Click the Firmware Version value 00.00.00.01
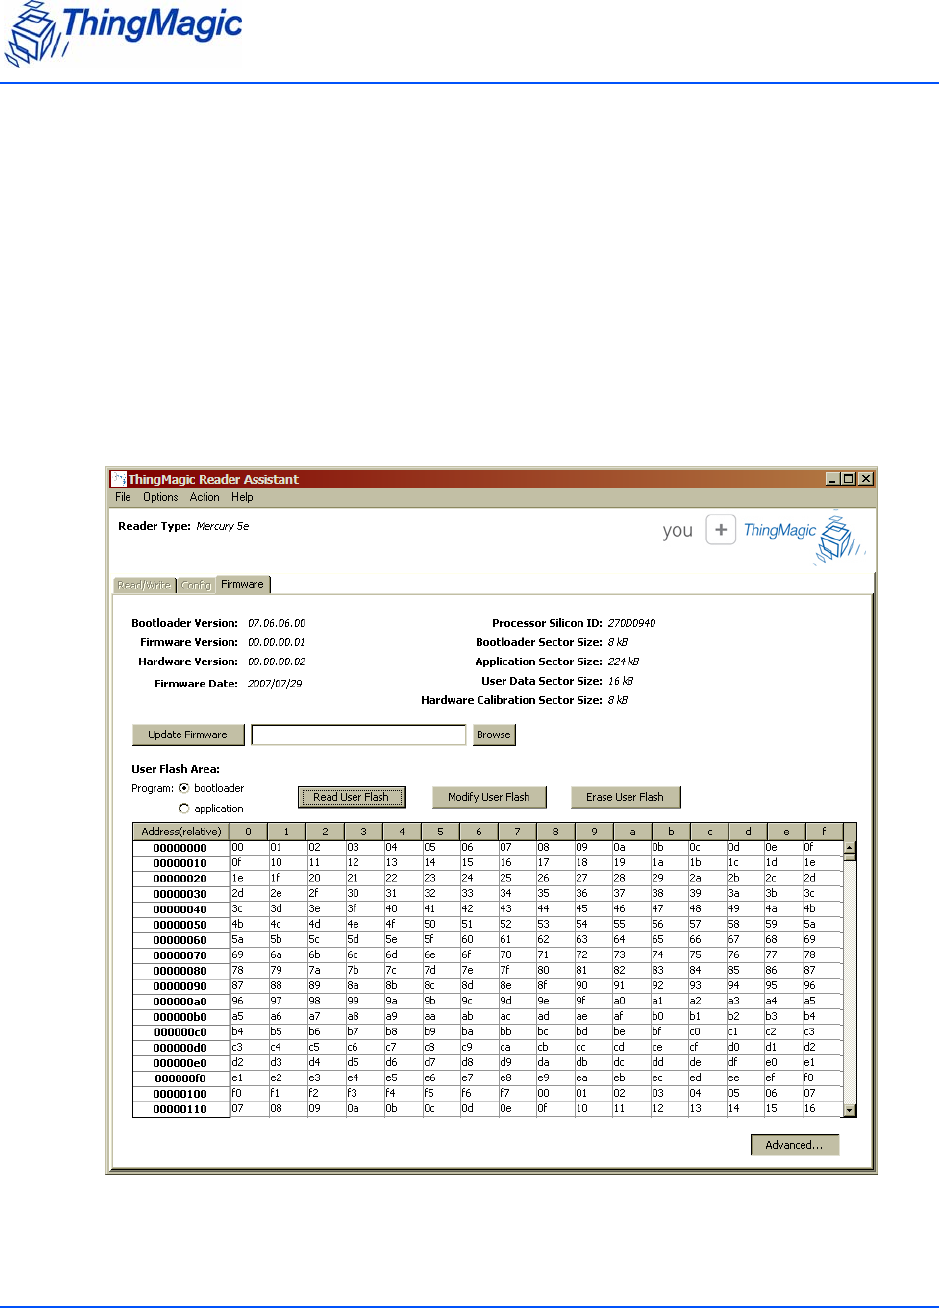 coord(277,642)
